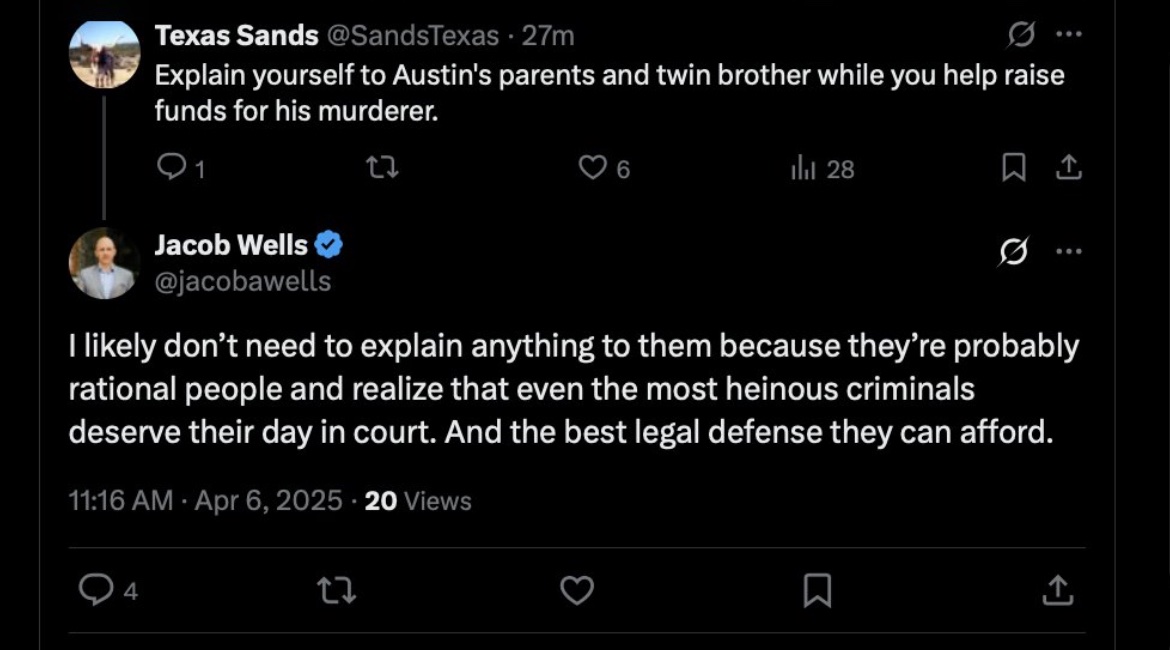Share Jacob Wells' tweet
The width and height of the screenshot is (1170, 650).
point(1056,591)
